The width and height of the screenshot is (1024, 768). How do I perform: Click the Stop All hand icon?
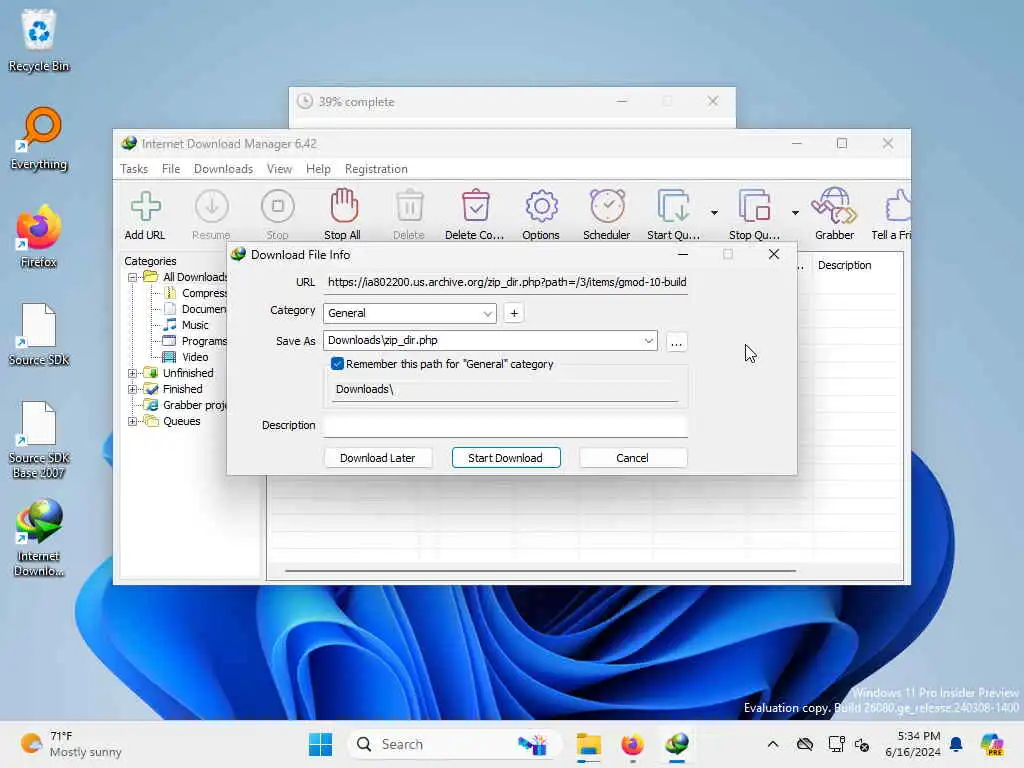point(343,214)
